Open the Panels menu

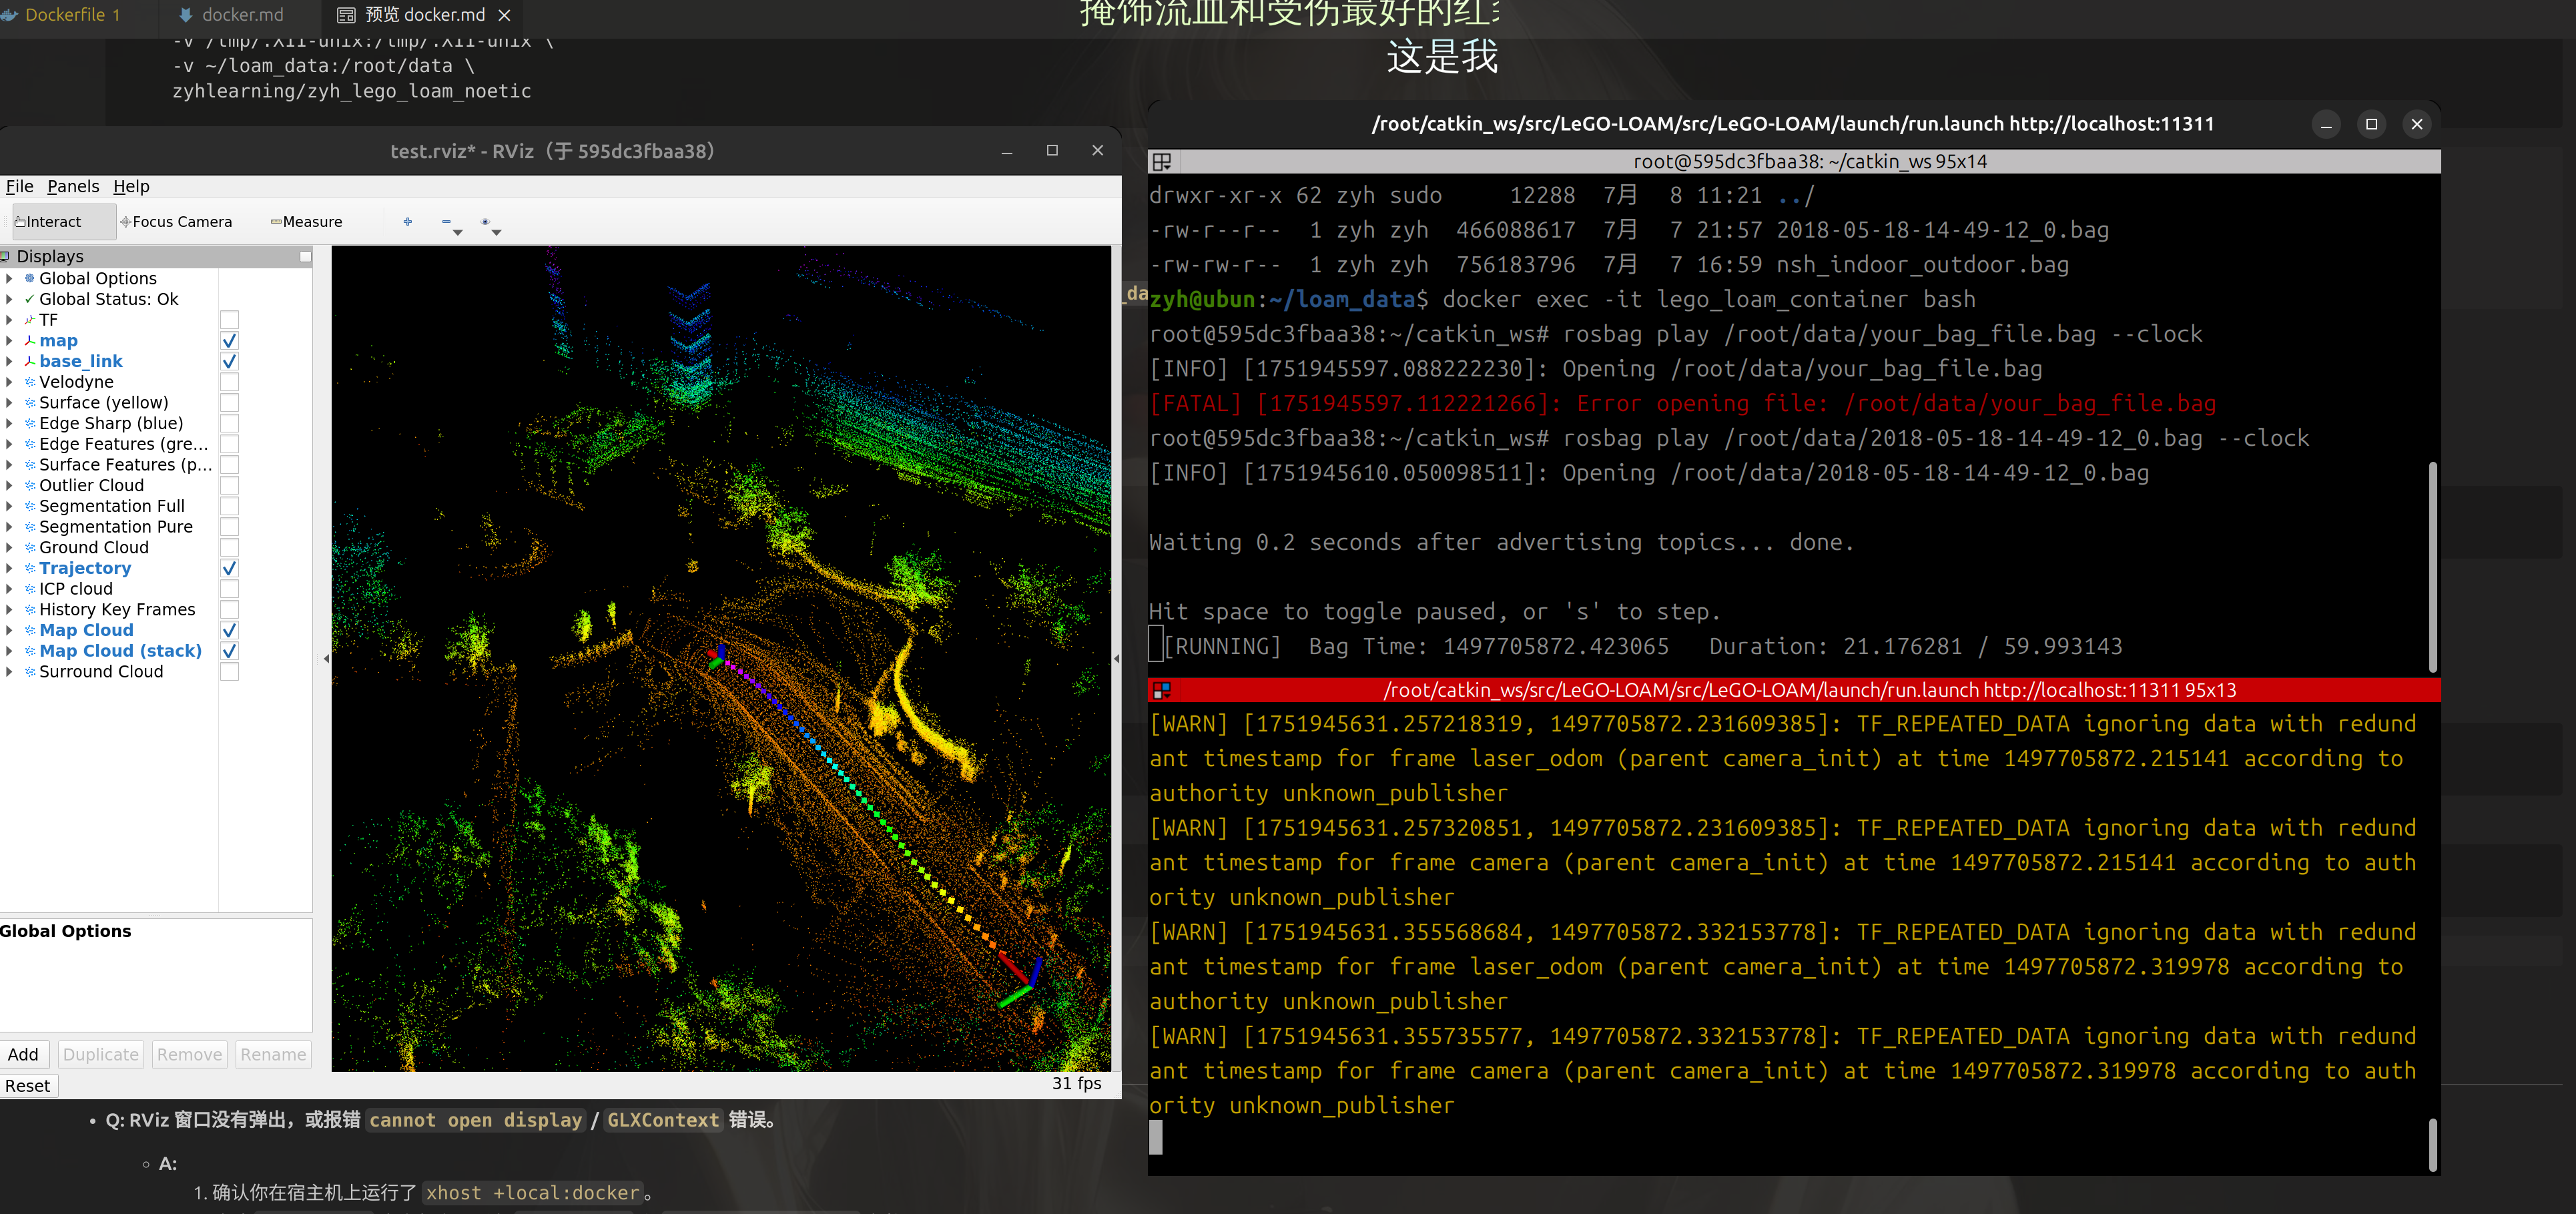(x=72, y=186)
